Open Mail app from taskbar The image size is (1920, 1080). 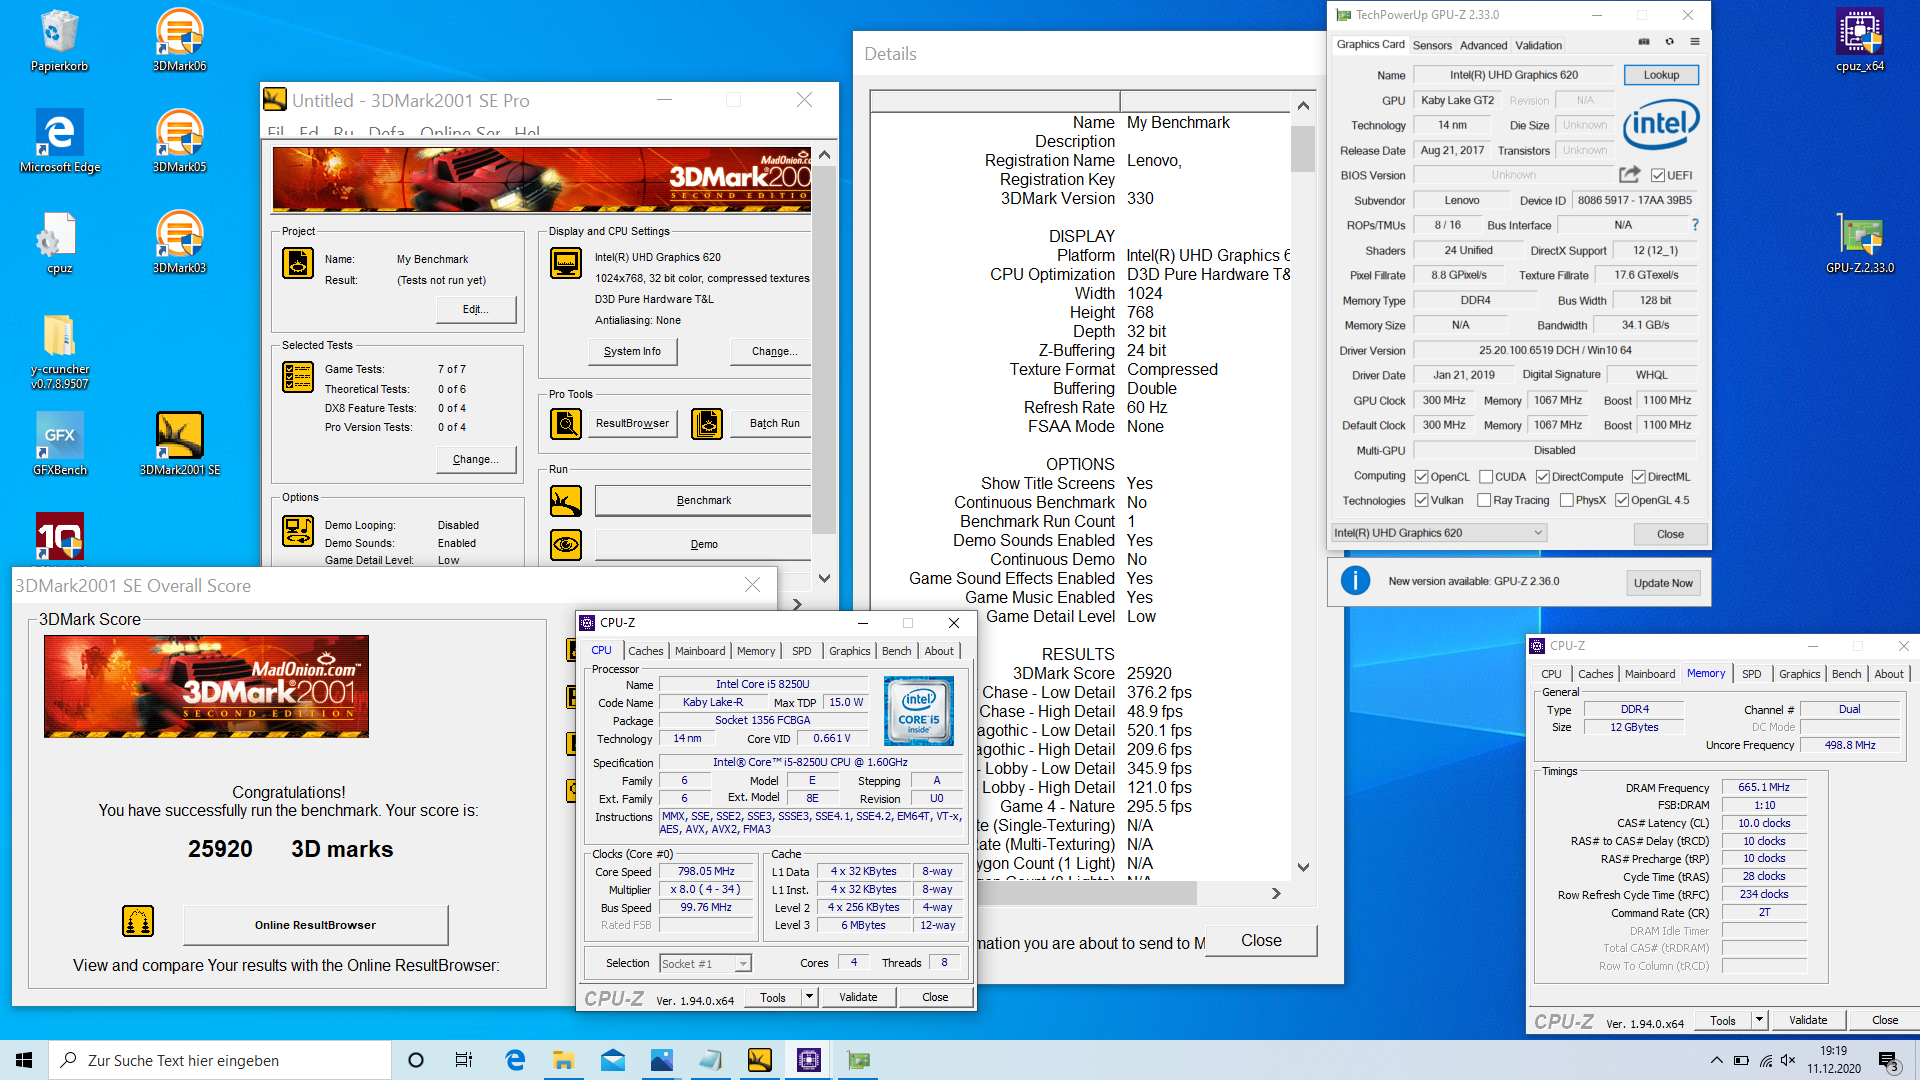613,1060
